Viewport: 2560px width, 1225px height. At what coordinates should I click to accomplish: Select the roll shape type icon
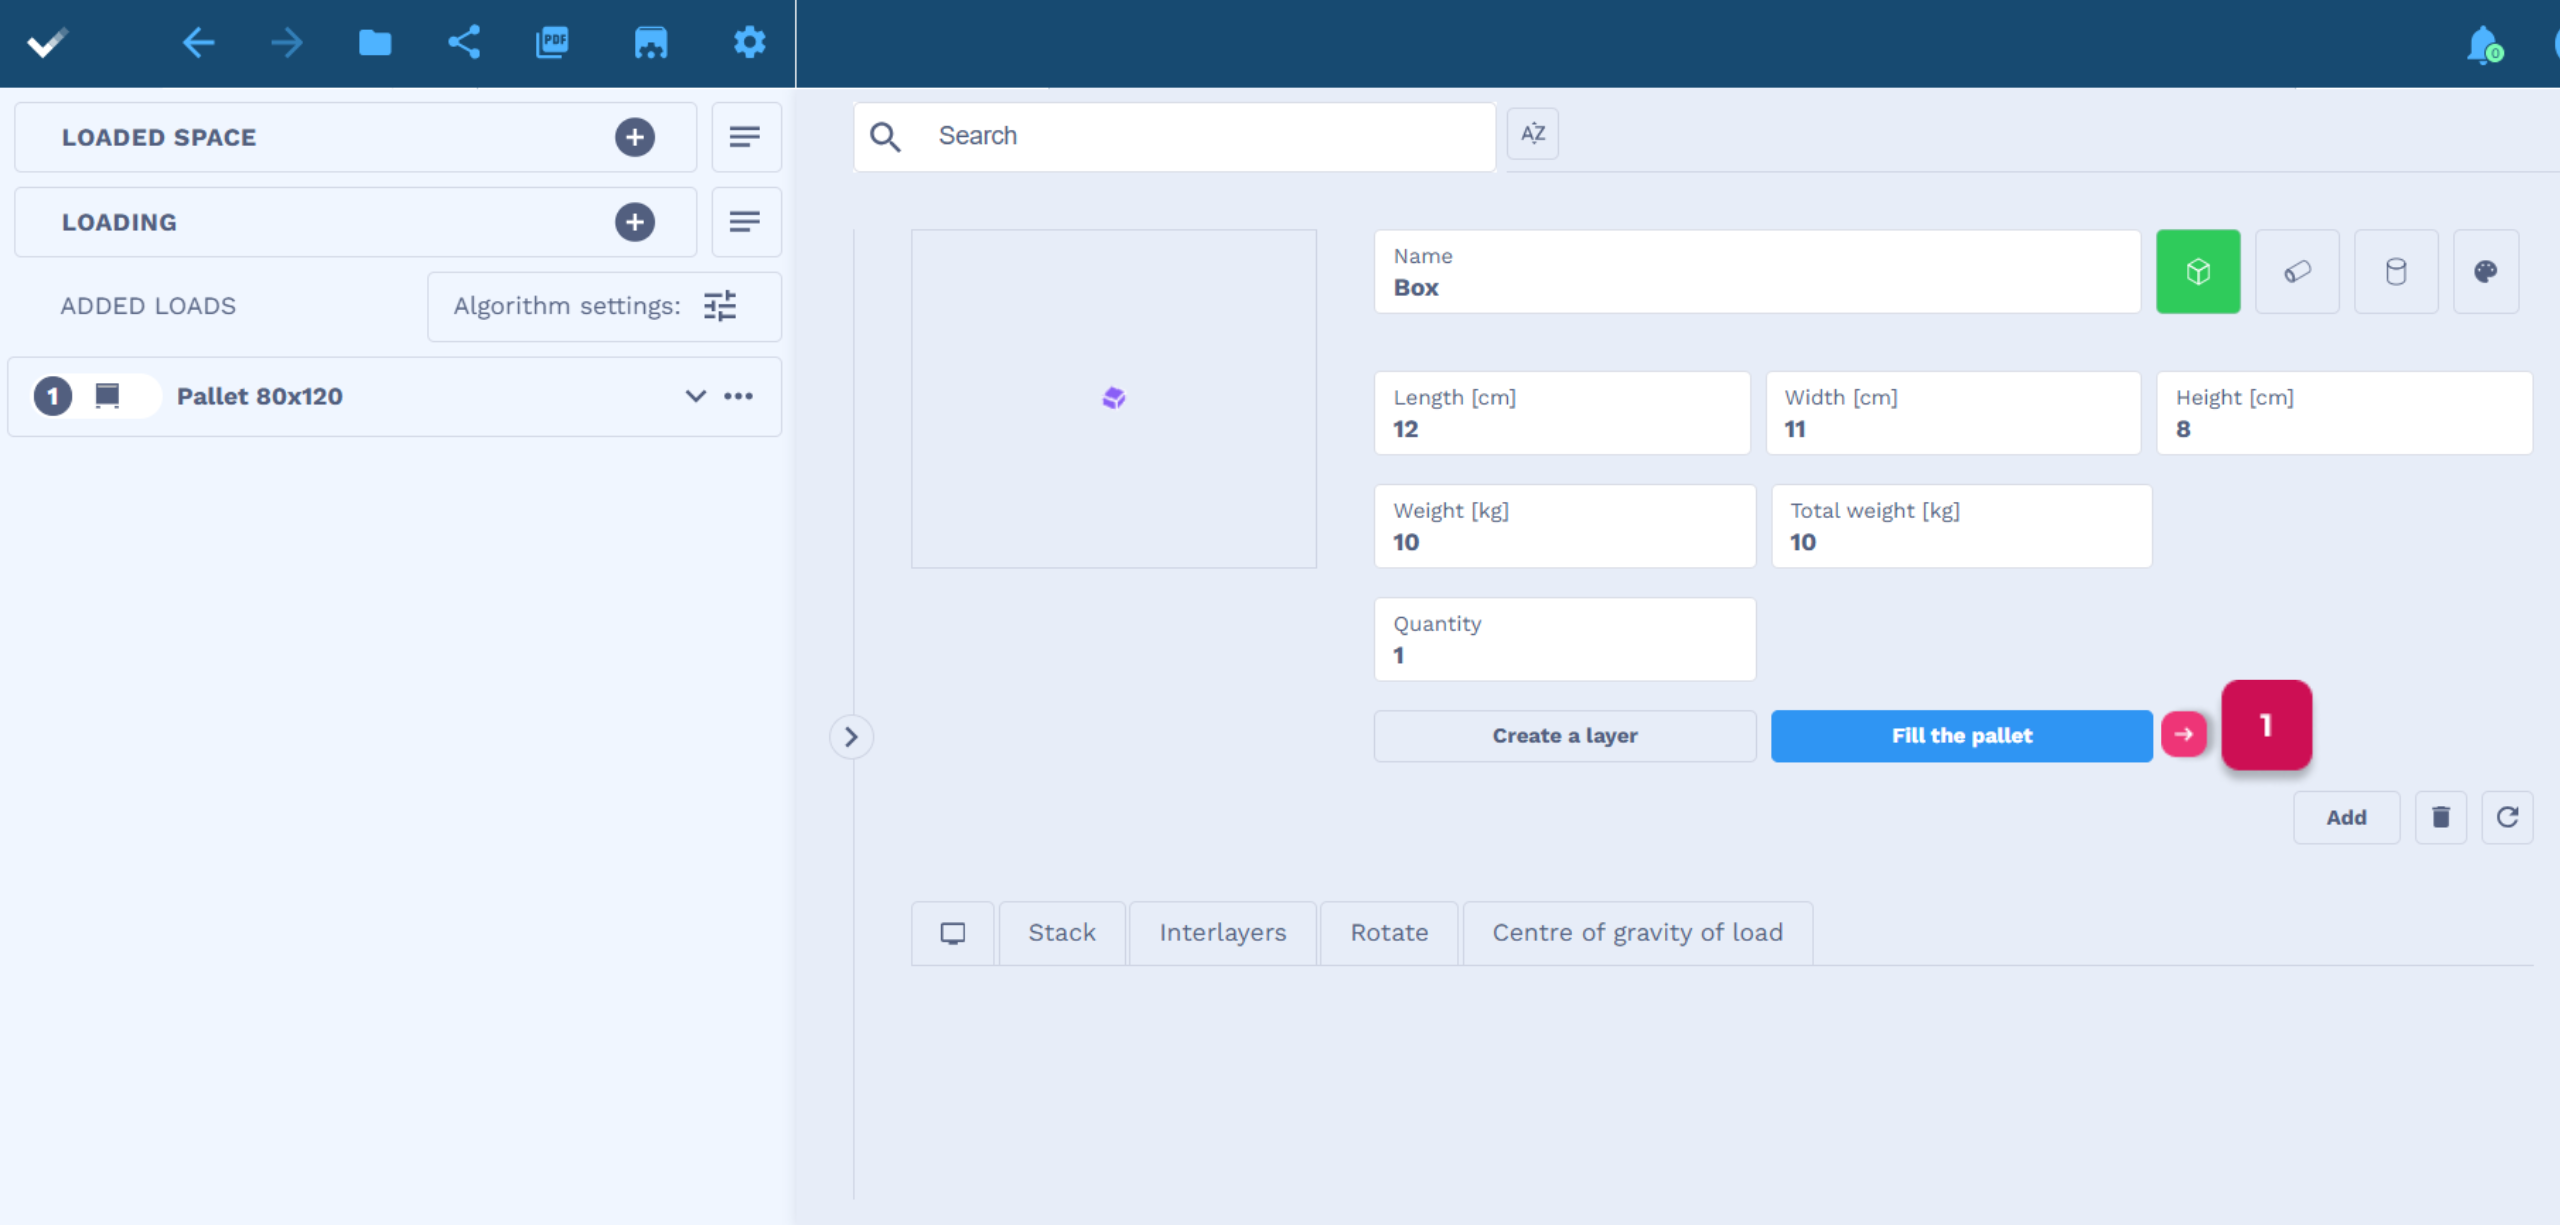pyautogui.click(x=2297, y=272)
